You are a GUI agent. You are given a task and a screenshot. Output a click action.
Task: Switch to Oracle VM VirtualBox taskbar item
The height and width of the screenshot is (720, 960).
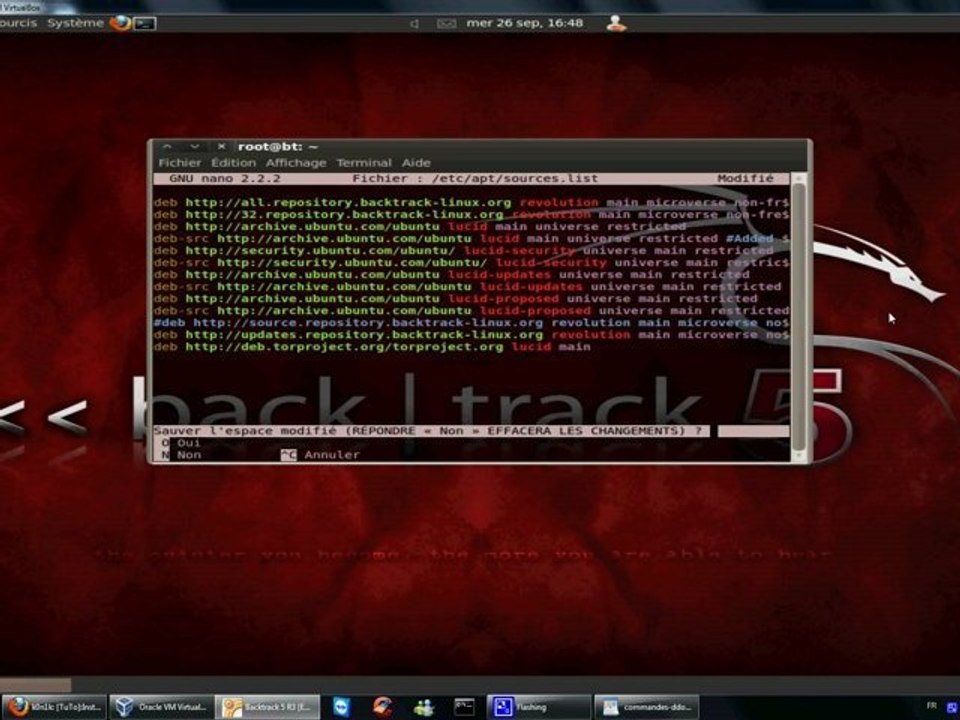tap(162, 707)
